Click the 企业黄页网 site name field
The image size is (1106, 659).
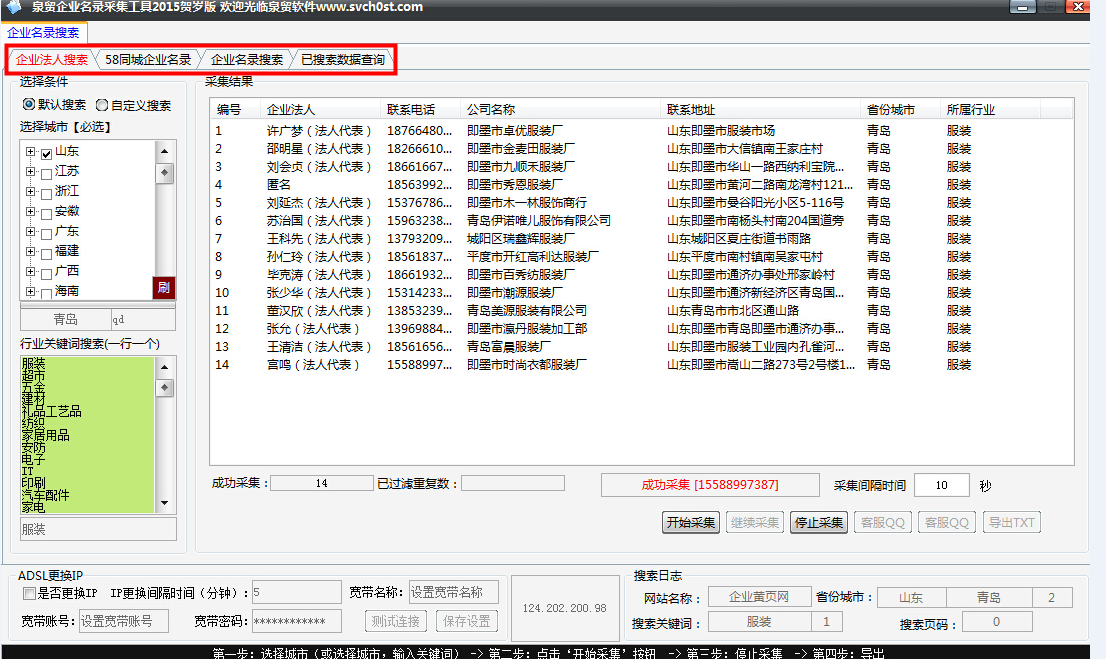point(758,598)
